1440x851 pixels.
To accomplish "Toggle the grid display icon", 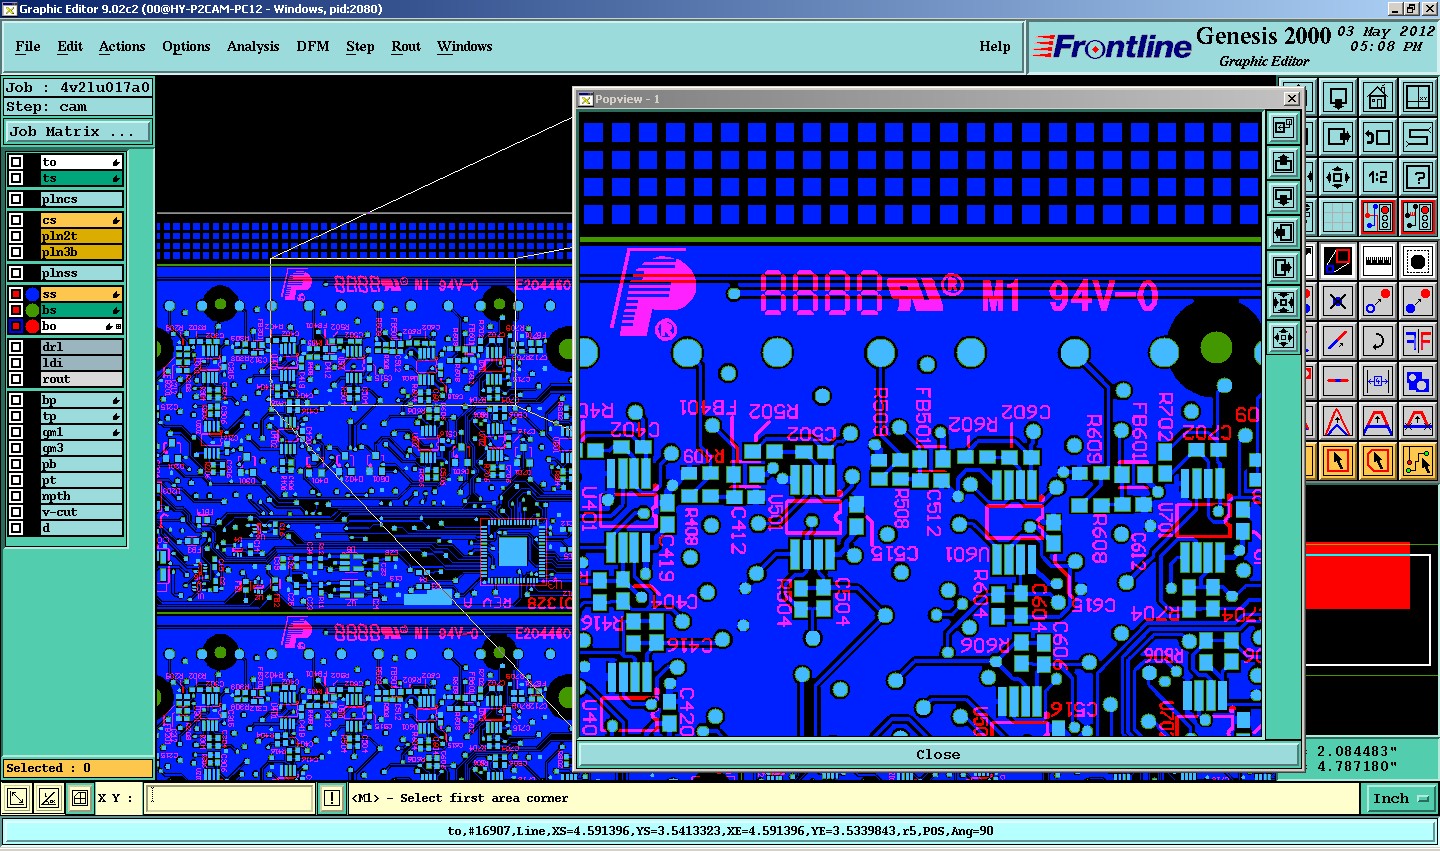I will 1338,216.
